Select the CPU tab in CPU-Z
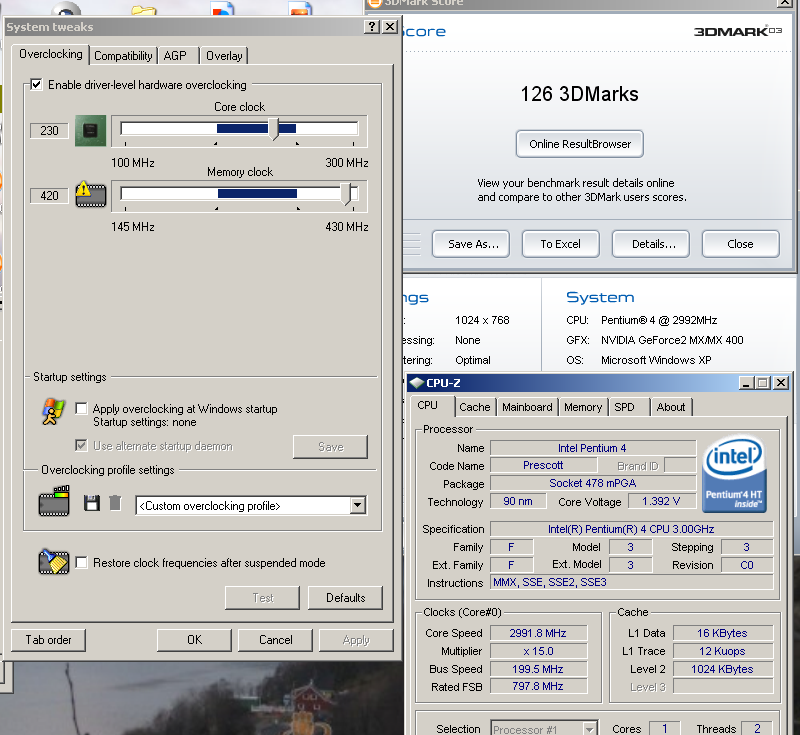 click(x=428, y=405)
